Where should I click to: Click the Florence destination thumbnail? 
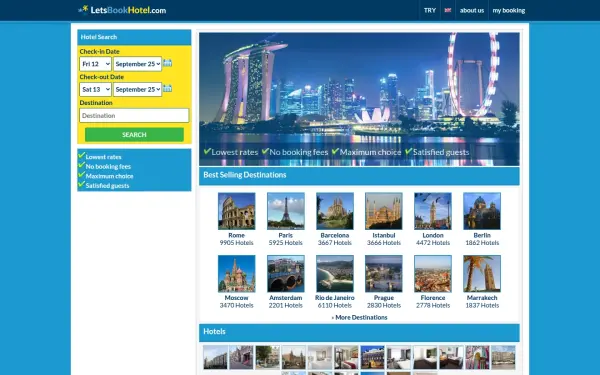[433, 274]
